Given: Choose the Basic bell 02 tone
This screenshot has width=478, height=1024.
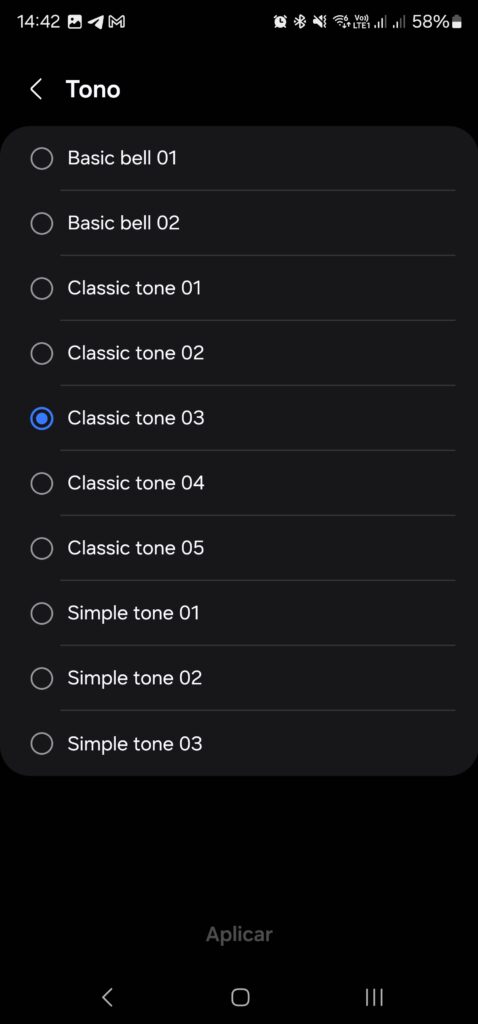Looking at the screenshot, I should click(x=239, y=223).
